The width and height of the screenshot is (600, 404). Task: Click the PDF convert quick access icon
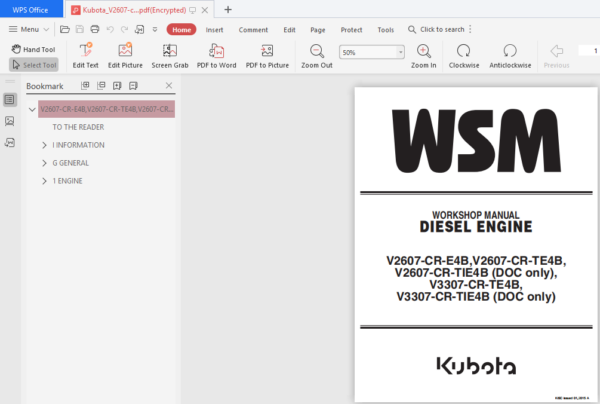139,29
